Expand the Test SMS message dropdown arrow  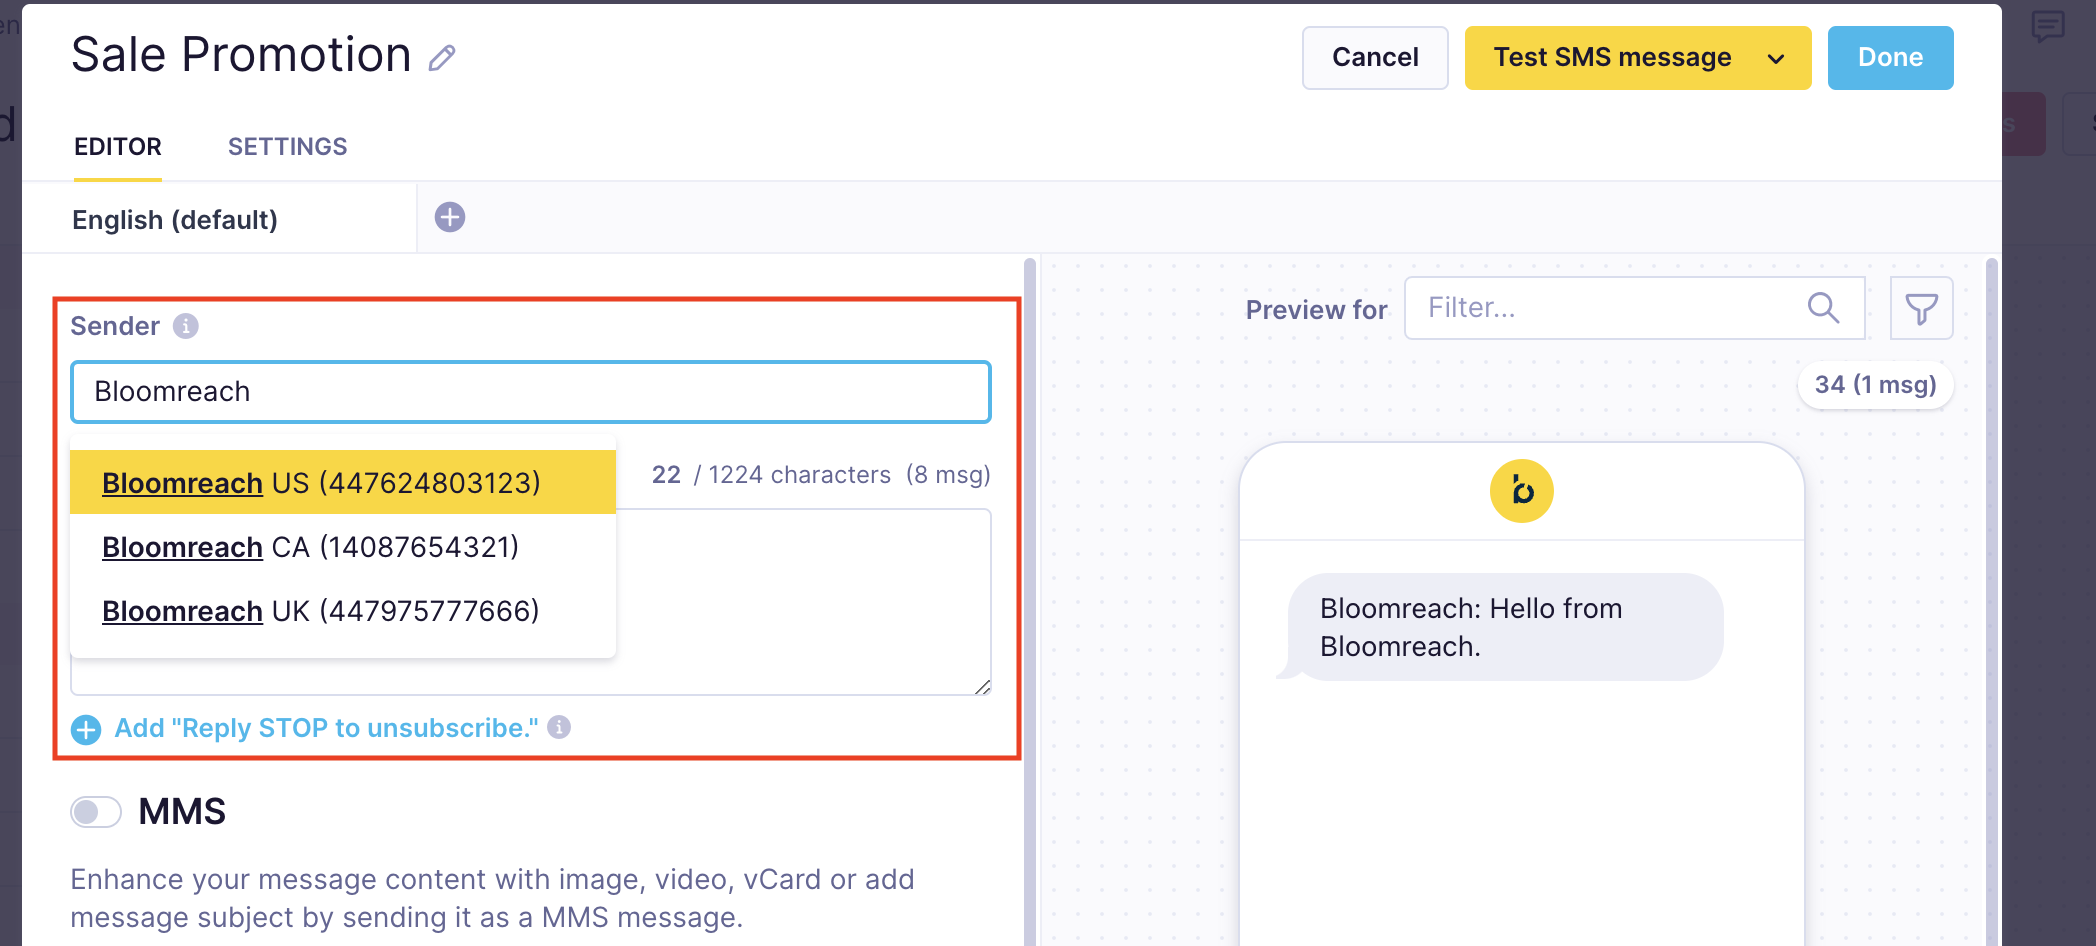[x=1776, y=58]
